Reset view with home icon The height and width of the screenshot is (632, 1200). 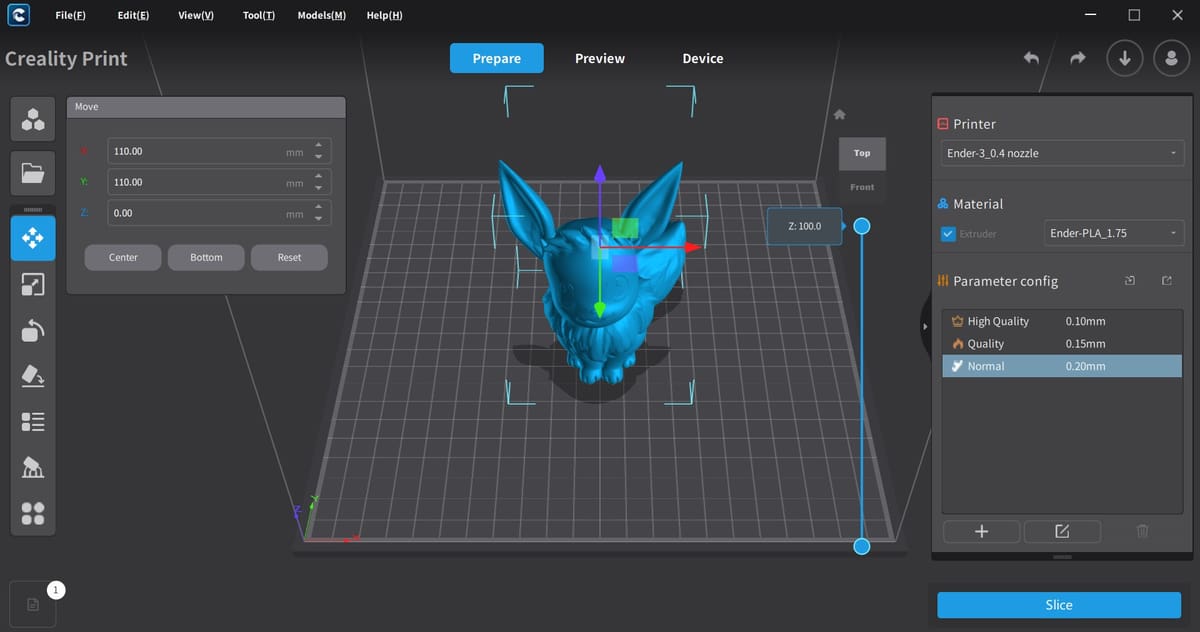point(840,114)
